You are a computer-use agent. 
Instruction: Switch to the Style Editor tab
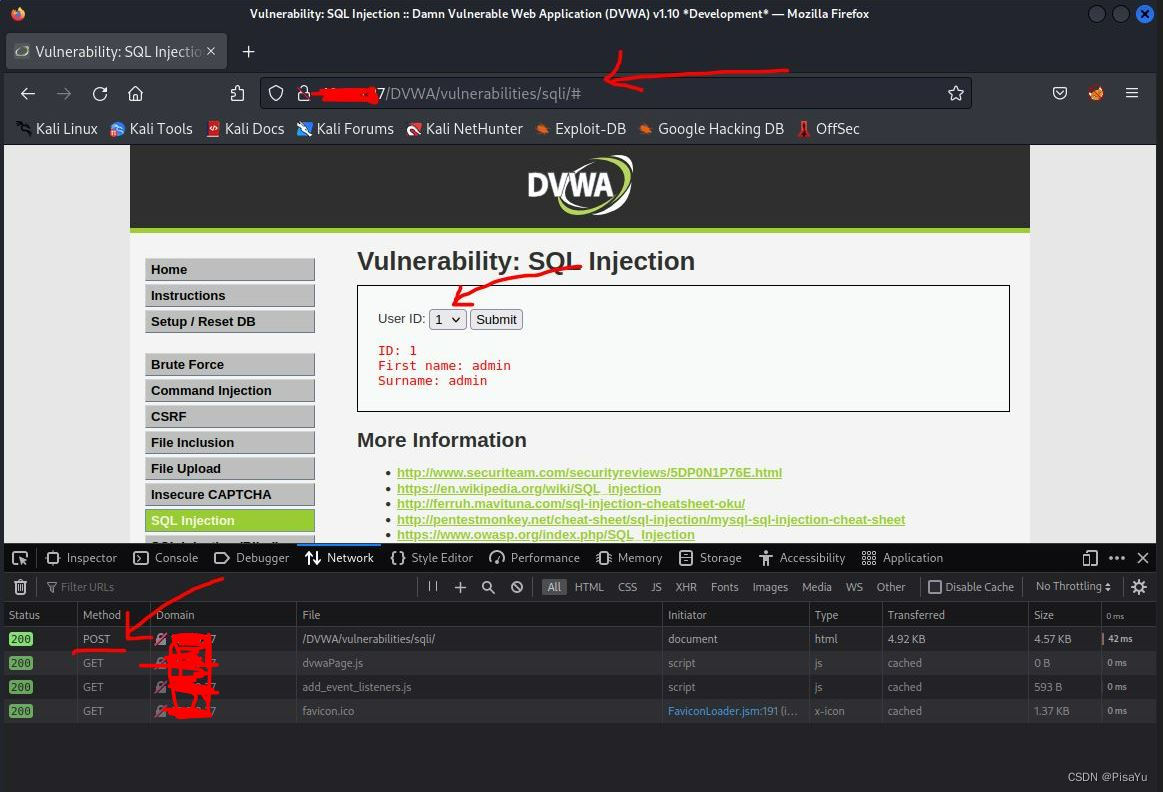pyautogui.click(x=432, y=558)
